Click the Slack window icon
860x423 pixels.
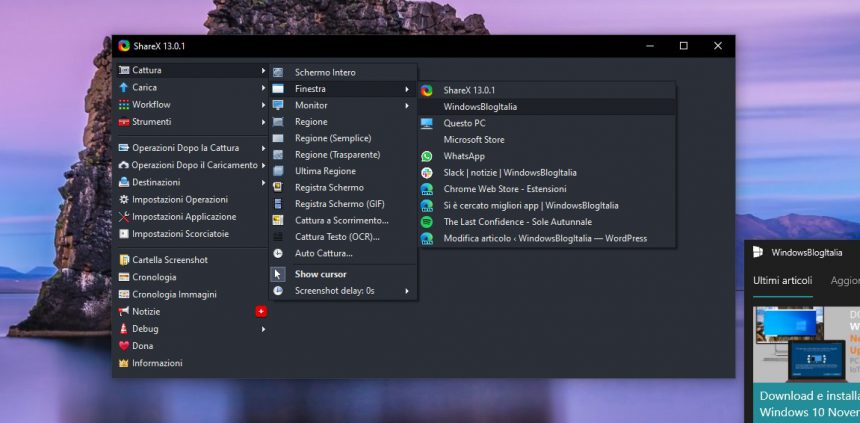(x=427, y=173)
